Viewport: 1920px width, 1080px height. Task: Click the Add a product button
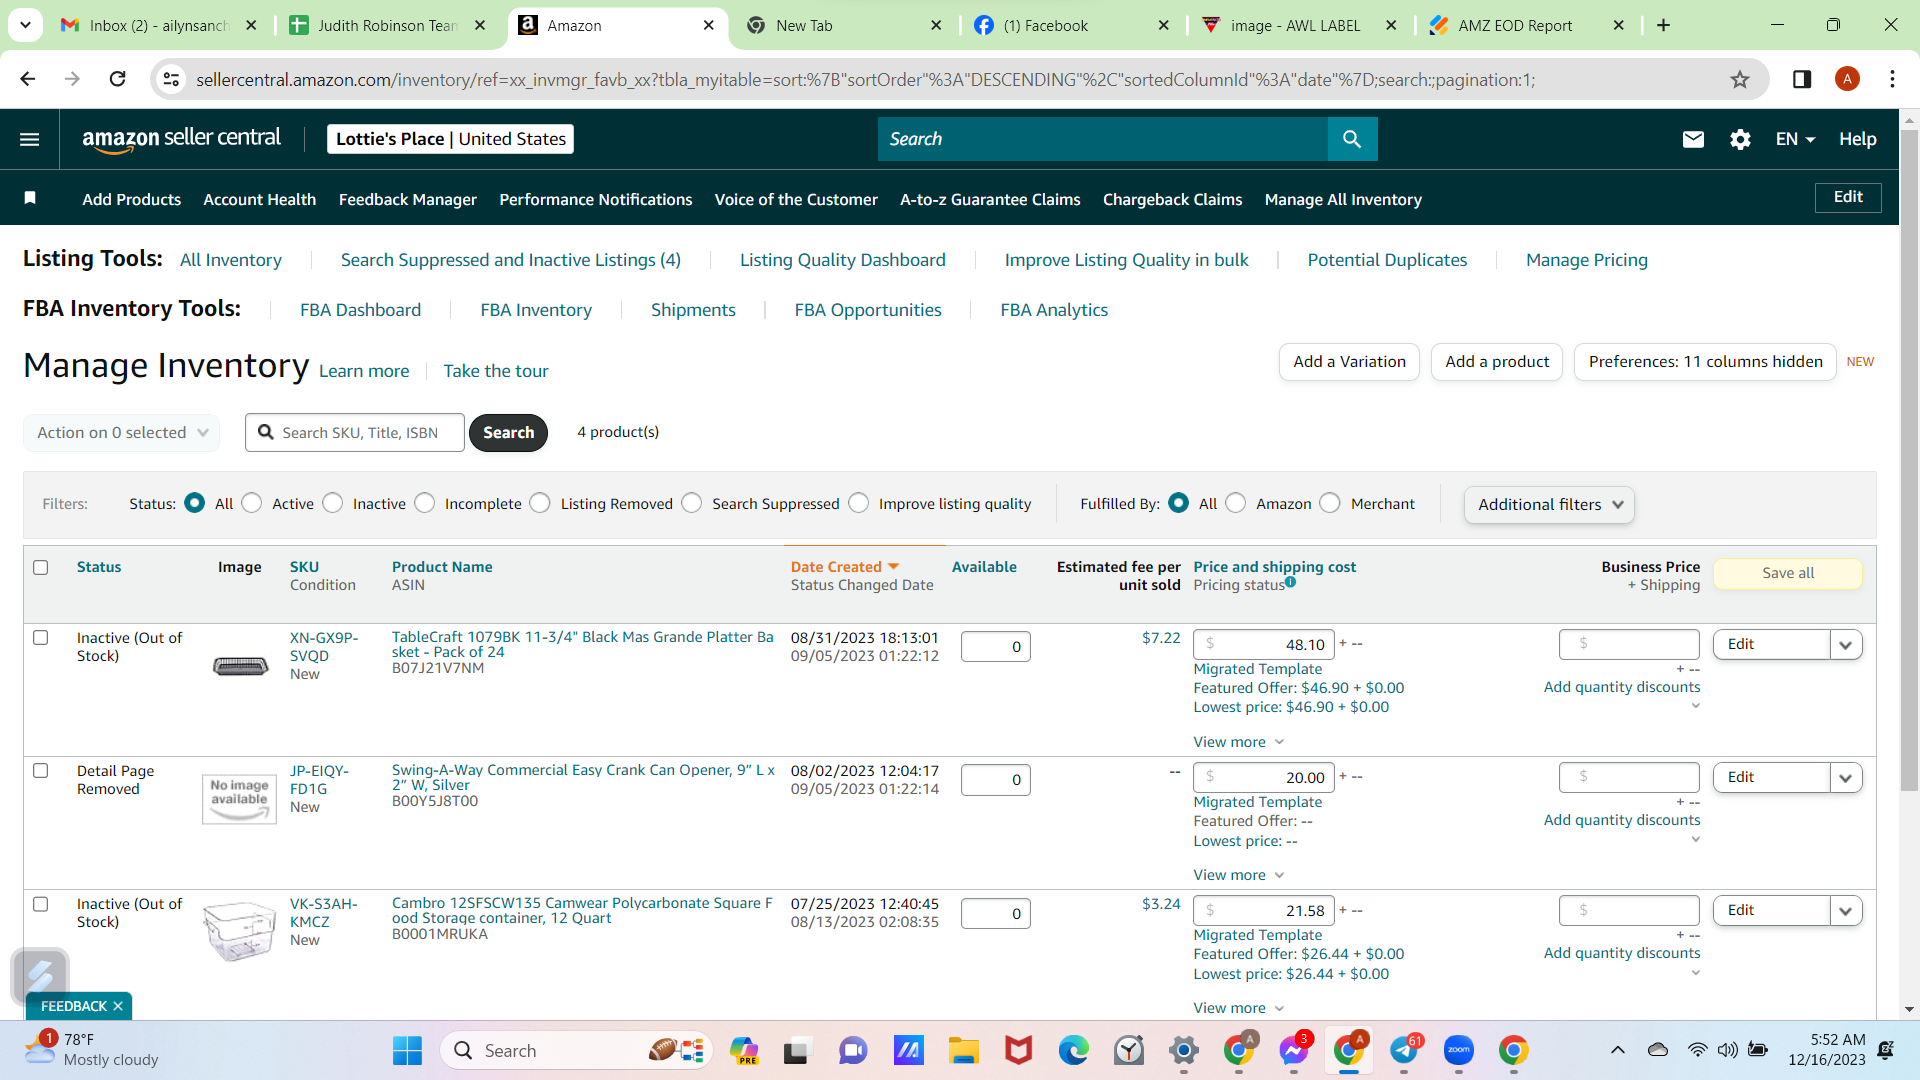tap(1497, 362)
